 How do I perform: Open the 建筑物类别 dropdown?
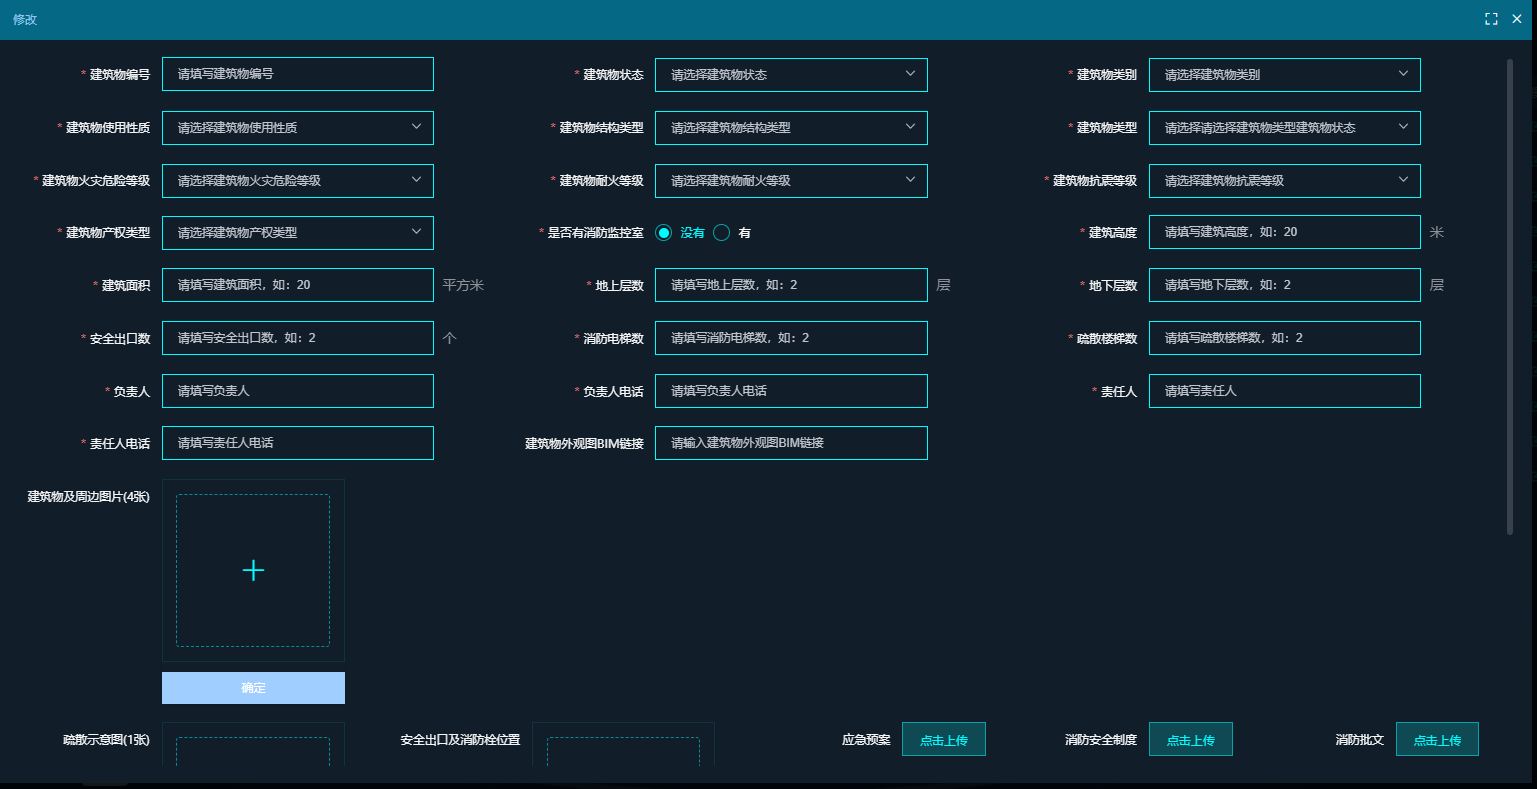coord(1284,75)
